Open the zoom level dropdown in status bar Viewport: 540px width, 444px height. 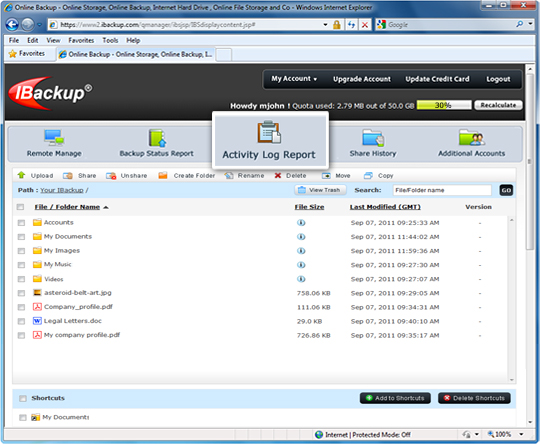pos(521,434)
